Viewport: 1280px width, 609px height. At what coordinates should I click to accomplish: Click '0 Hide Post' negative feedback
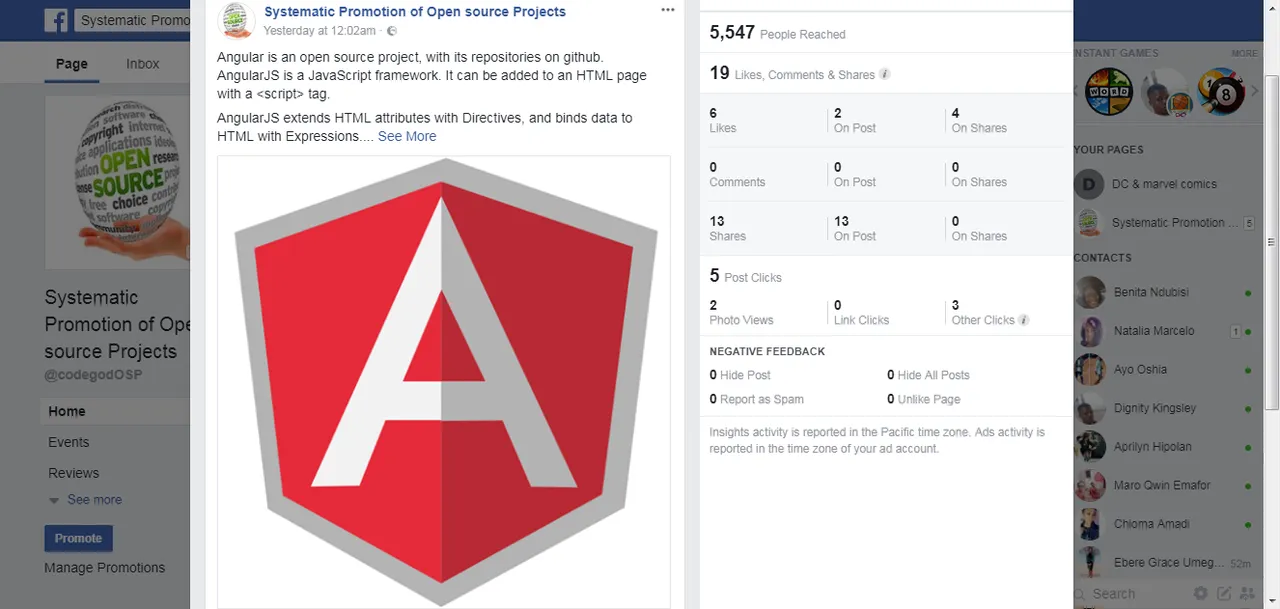740,375
